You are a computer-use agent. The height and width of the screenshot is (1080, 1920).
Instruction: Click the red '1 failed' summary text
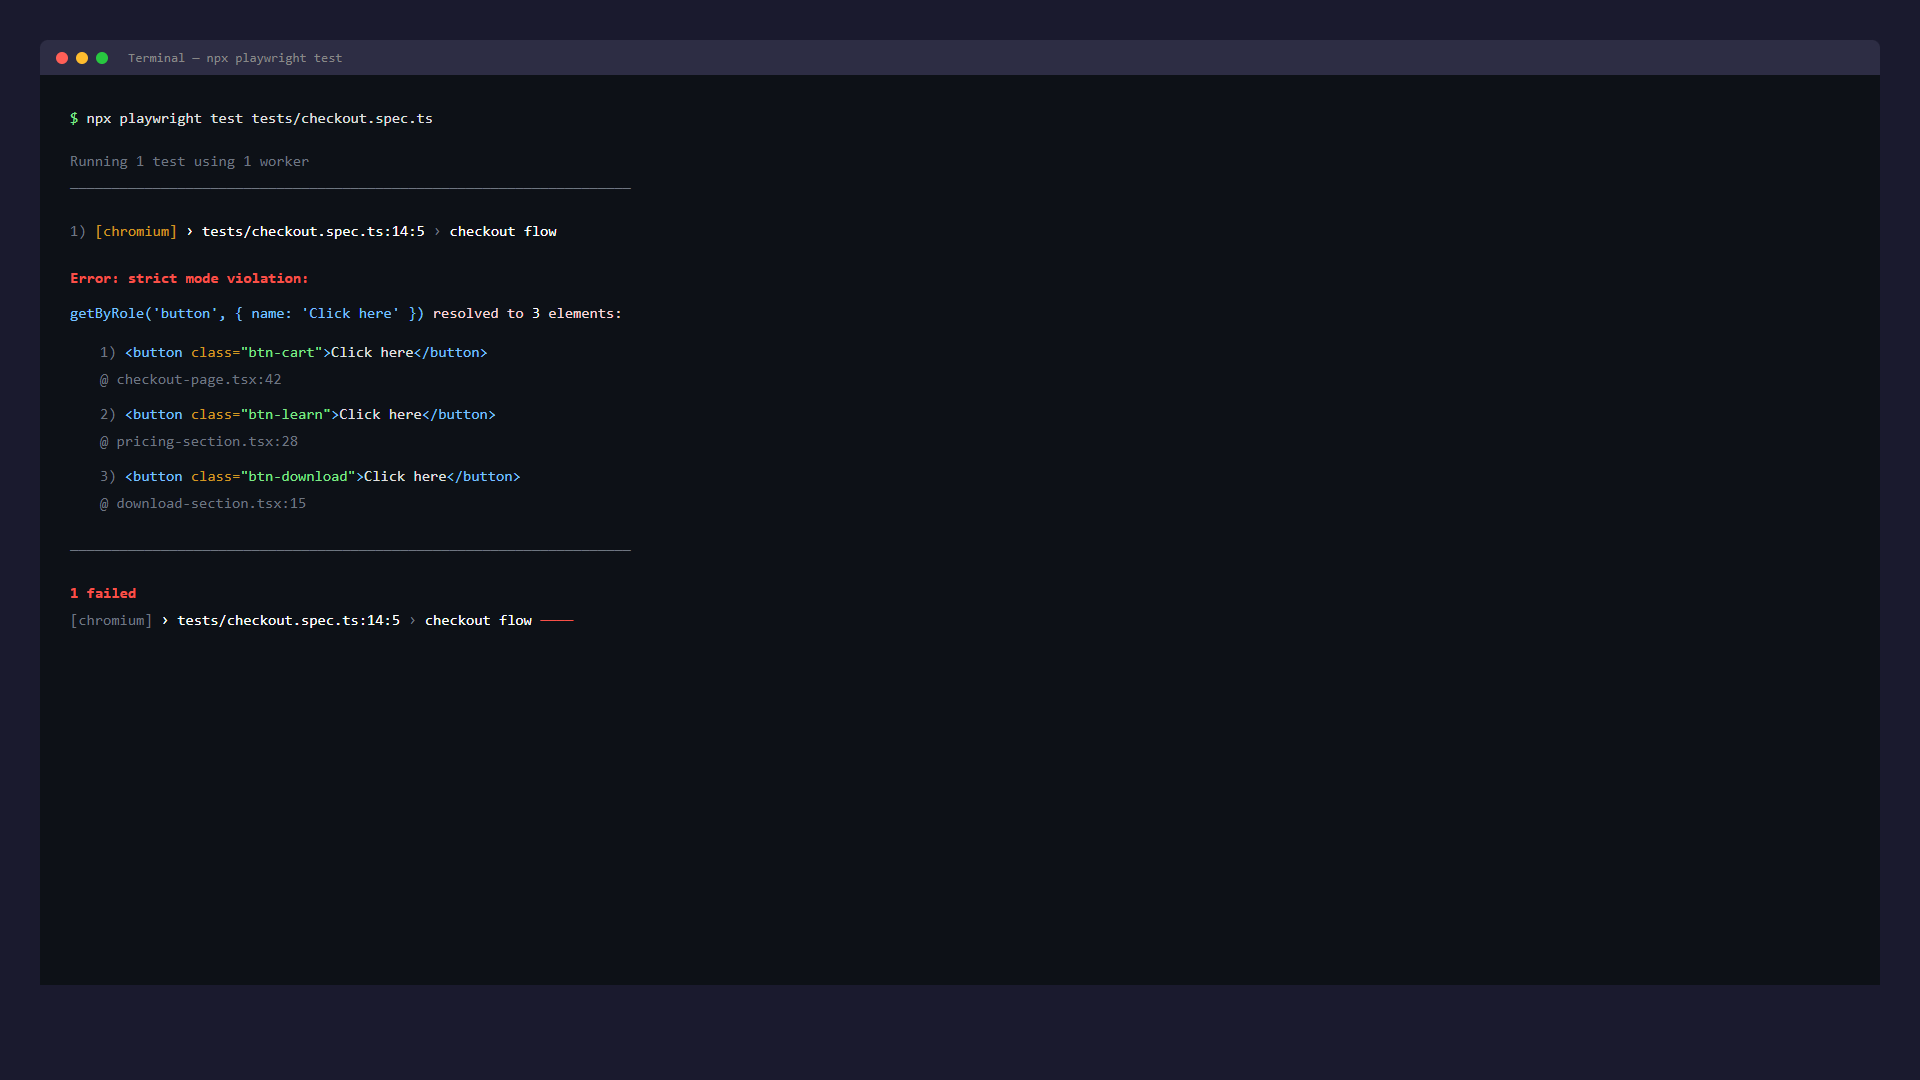point(103,593)
